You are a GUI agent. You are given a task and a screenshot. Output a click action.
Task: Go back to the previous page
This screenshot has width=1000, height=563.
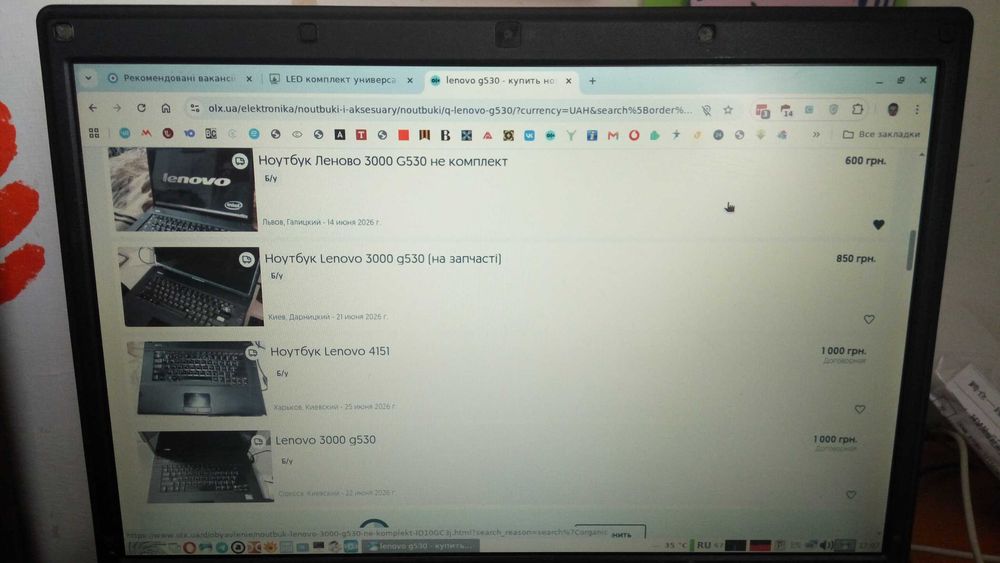[x=93, y=108]
